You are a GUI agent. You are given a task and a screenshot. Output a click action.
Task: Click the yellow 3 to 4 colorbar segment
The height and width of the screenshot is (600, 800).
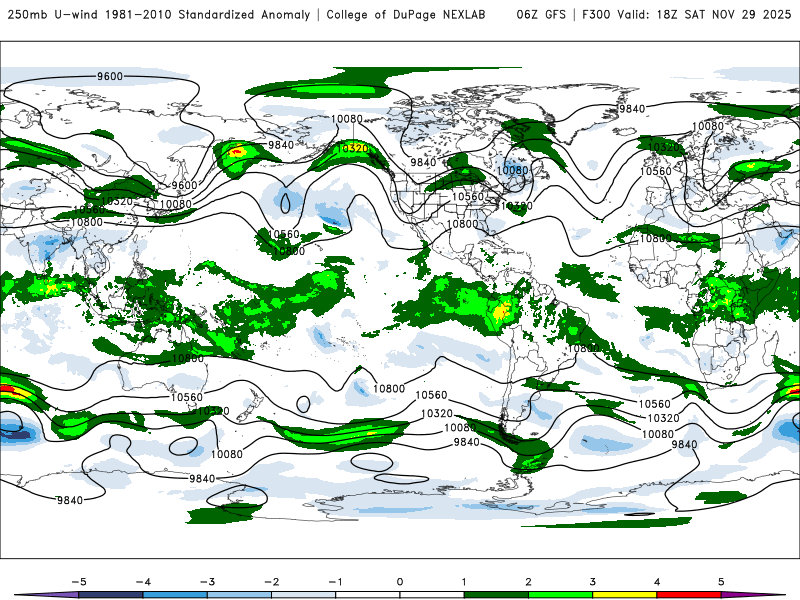coord(625,595)
